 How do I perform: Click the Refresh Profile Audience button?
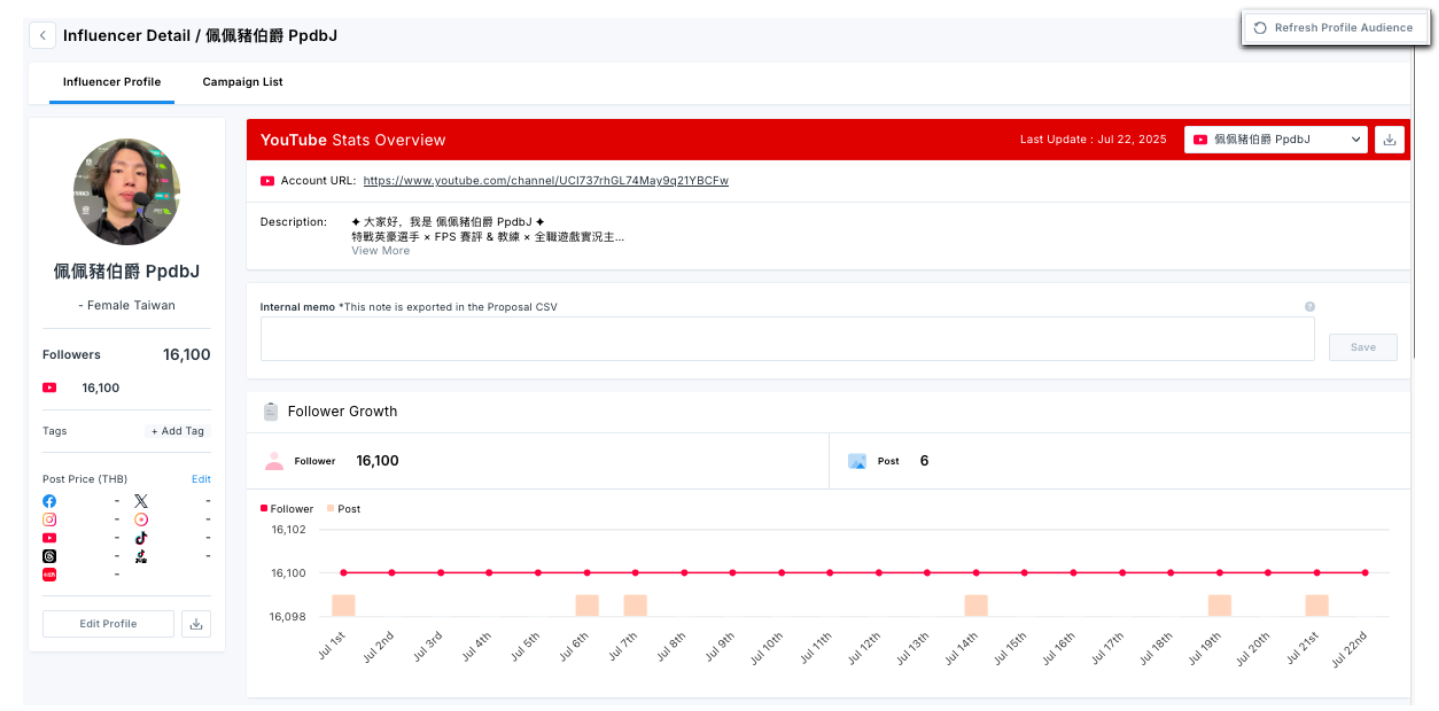pos(1334,28)
